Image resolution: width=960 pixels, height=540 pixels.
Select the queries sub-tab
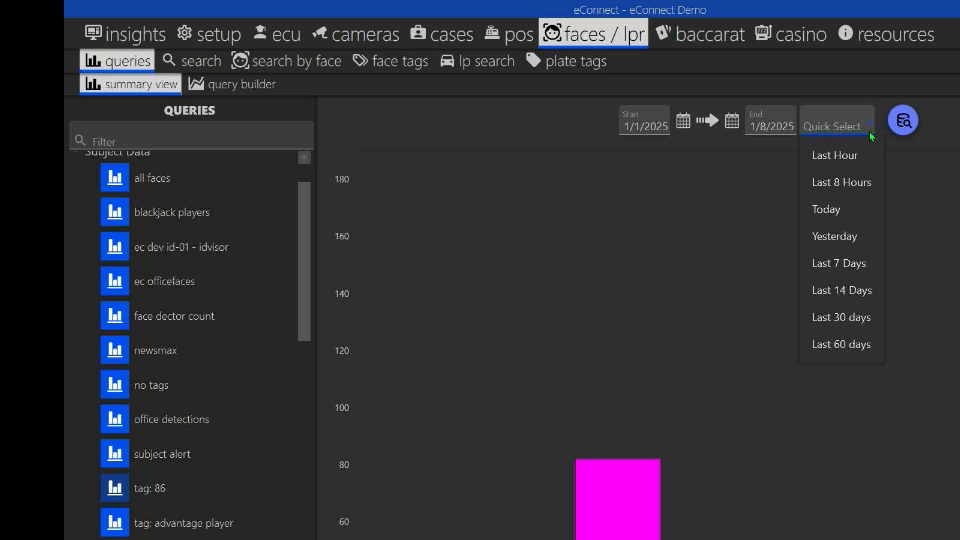tap(118, 61)
